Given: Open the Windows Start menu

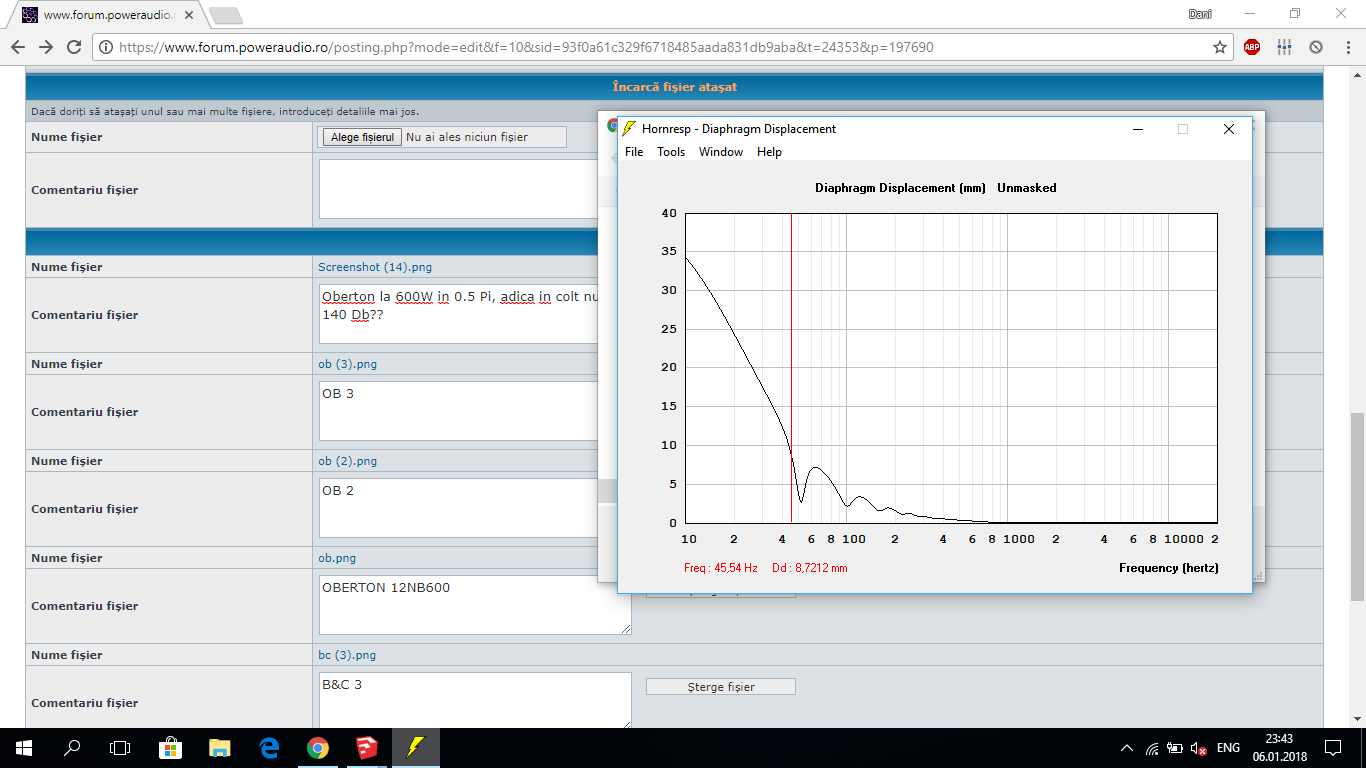Looking at the screenshot, I should 24,748.
